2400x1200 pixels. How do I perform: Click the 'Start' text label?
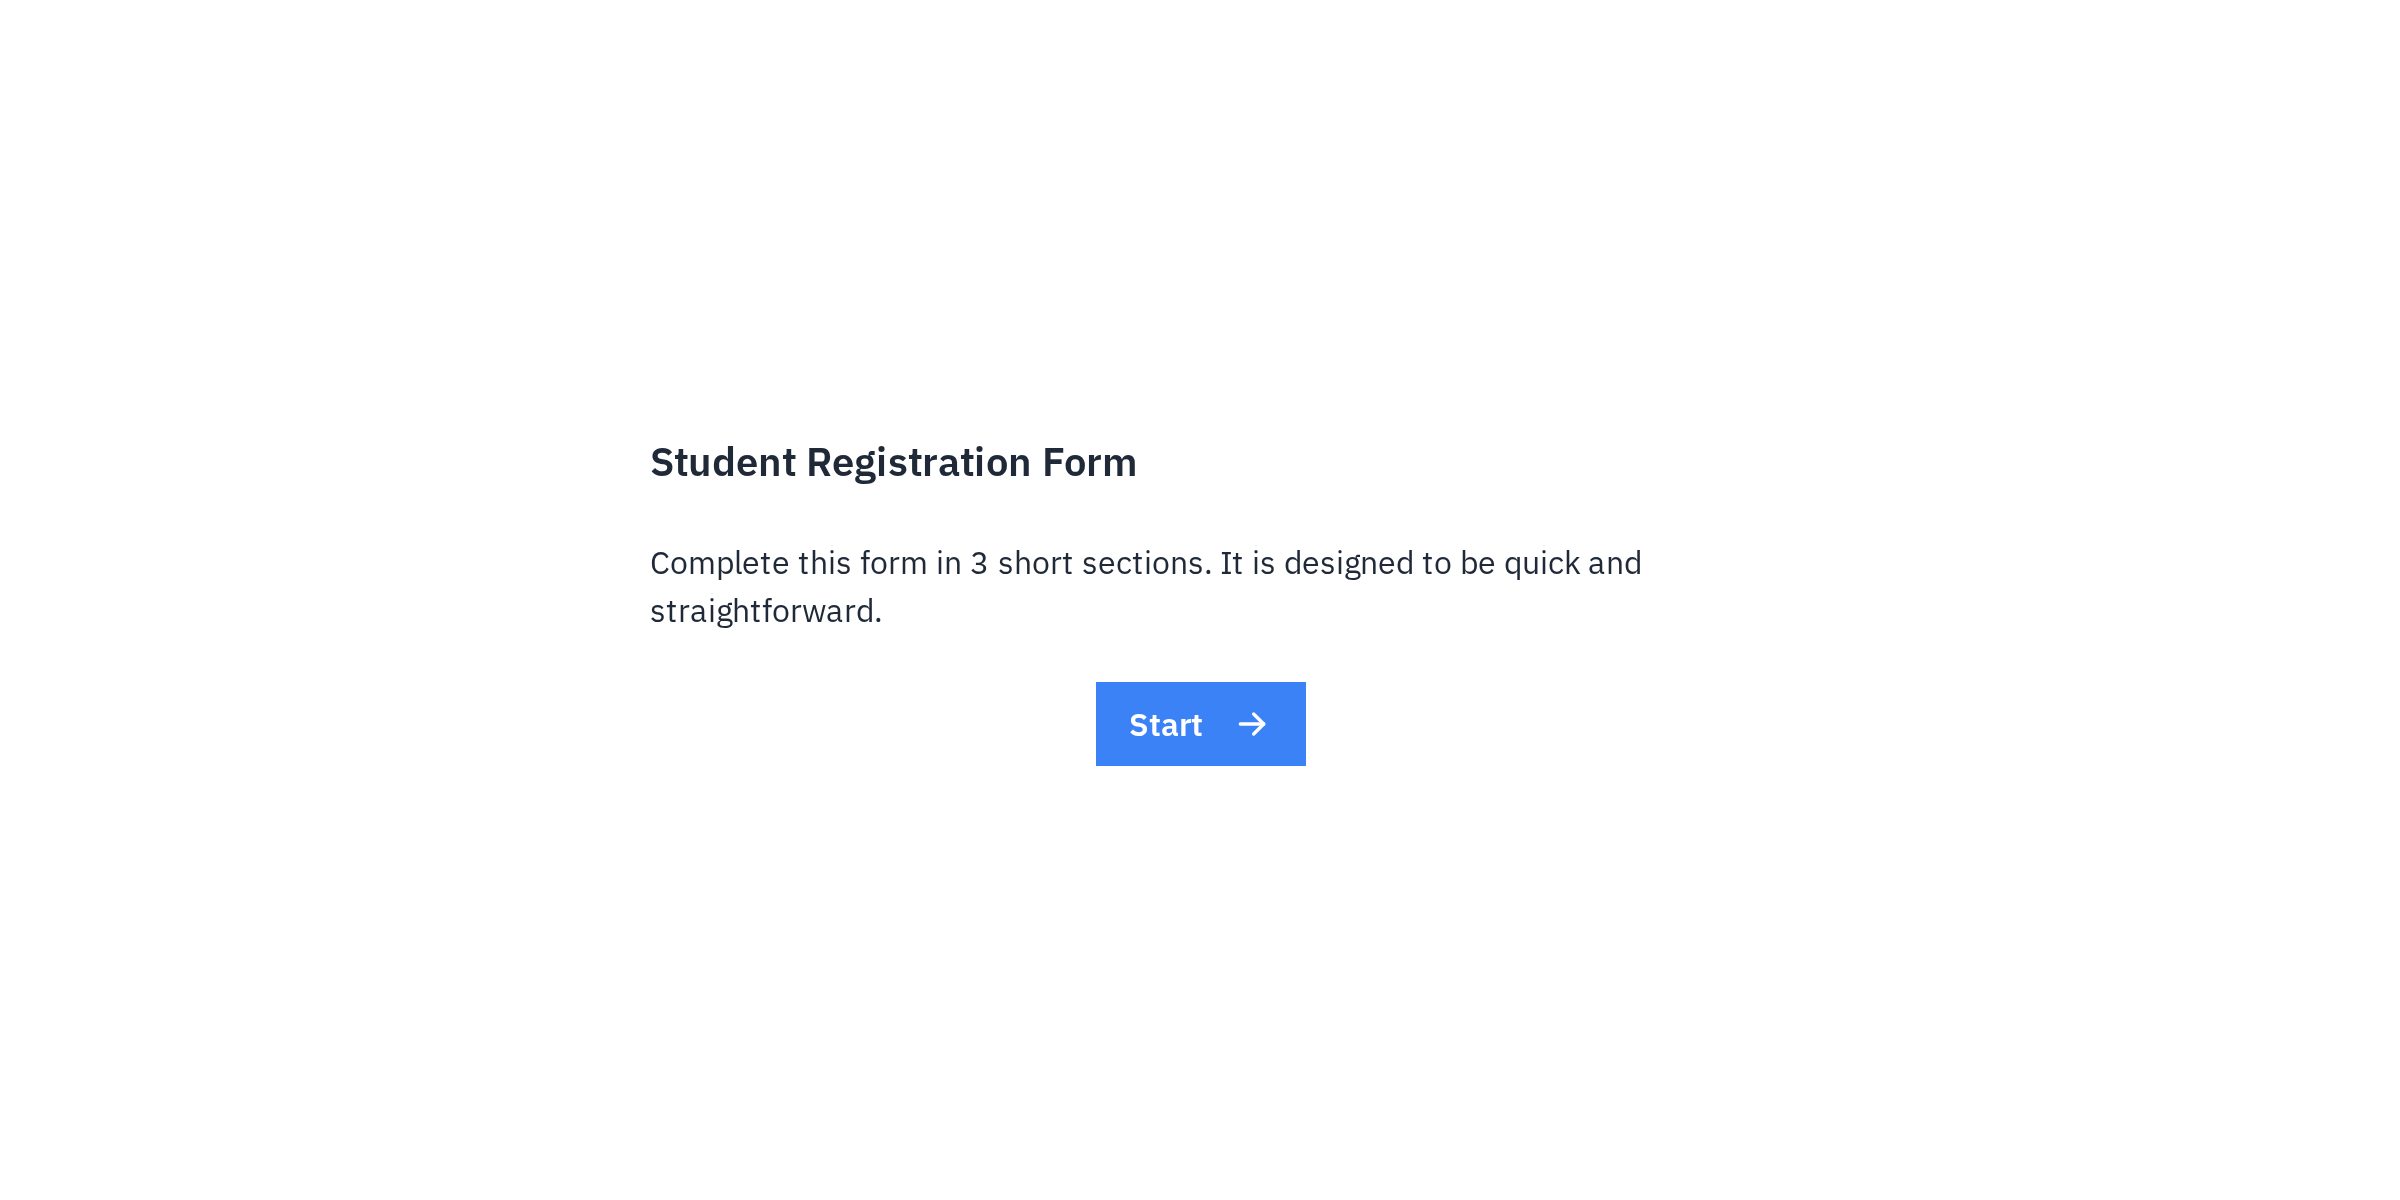click(1165, 725)
